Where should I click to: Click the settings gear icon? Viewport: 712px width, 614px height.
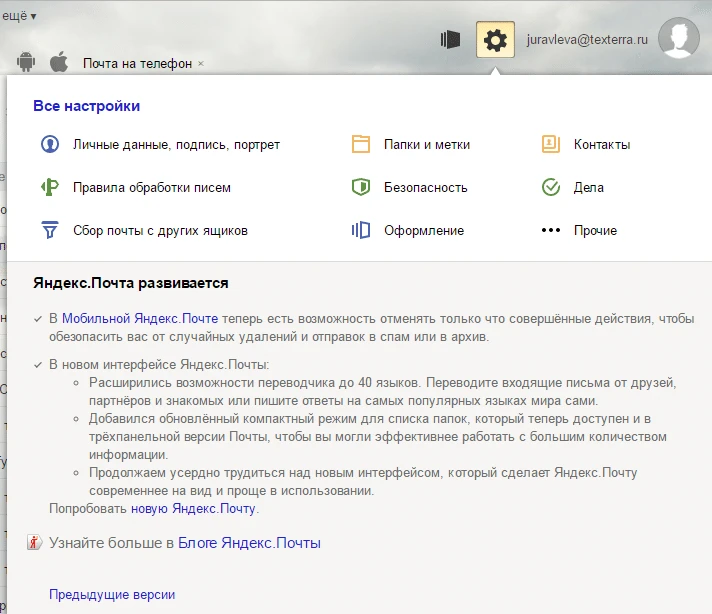[x=495, y=40]
